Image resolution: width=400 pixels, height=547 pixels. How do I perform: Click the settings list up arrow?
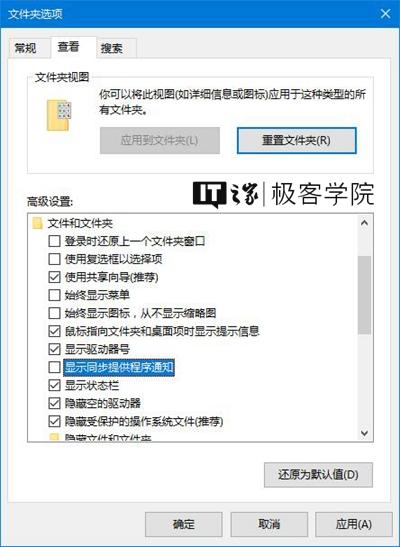tap(364, 223)
